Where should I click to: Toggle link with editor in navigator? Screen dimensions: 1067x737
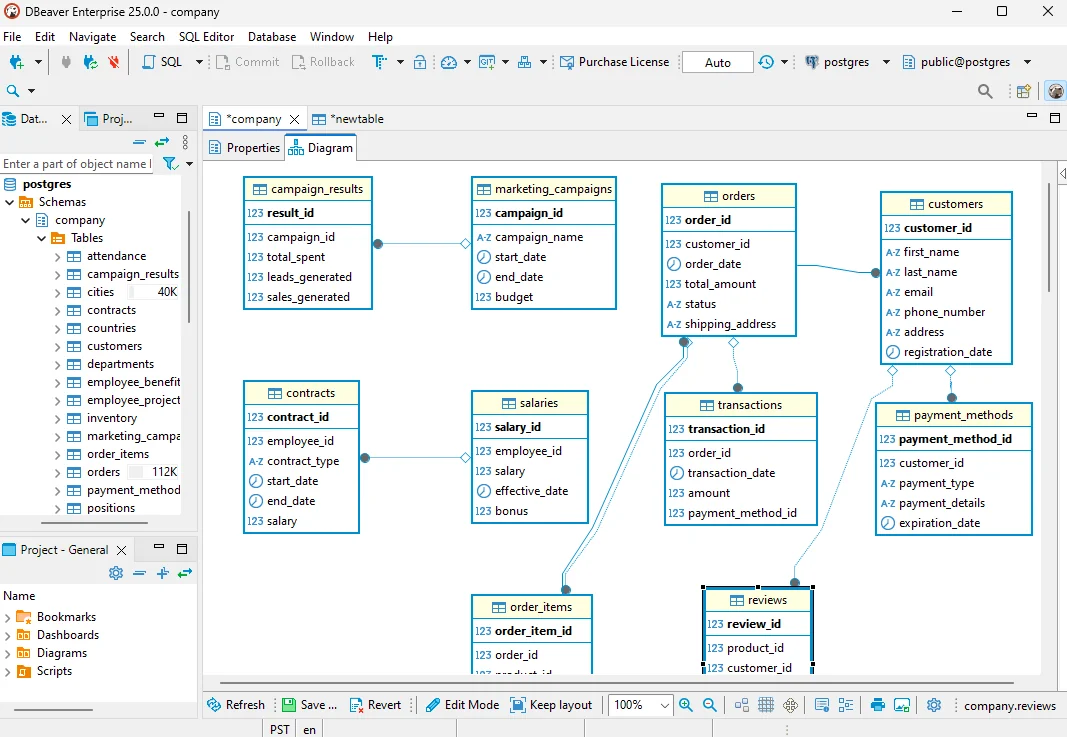161,142
